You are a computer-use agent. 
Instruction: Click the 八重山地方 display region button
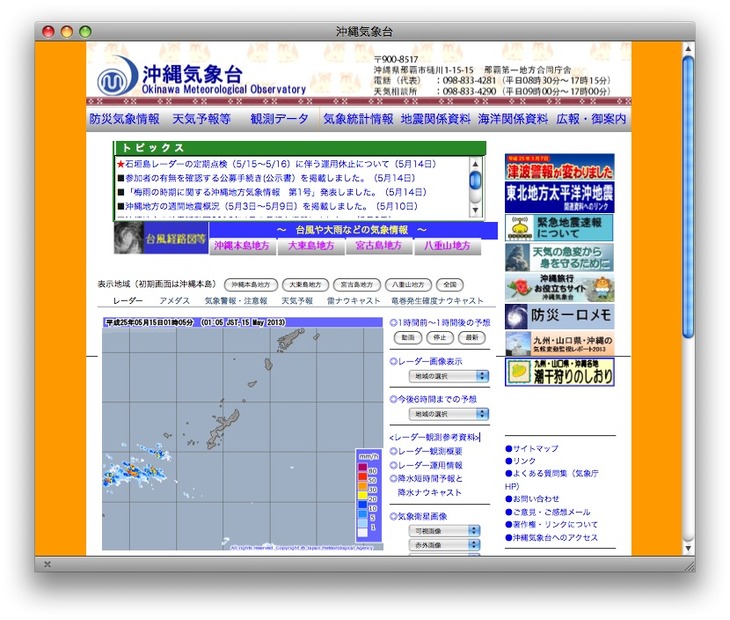[x=408, y=284]
